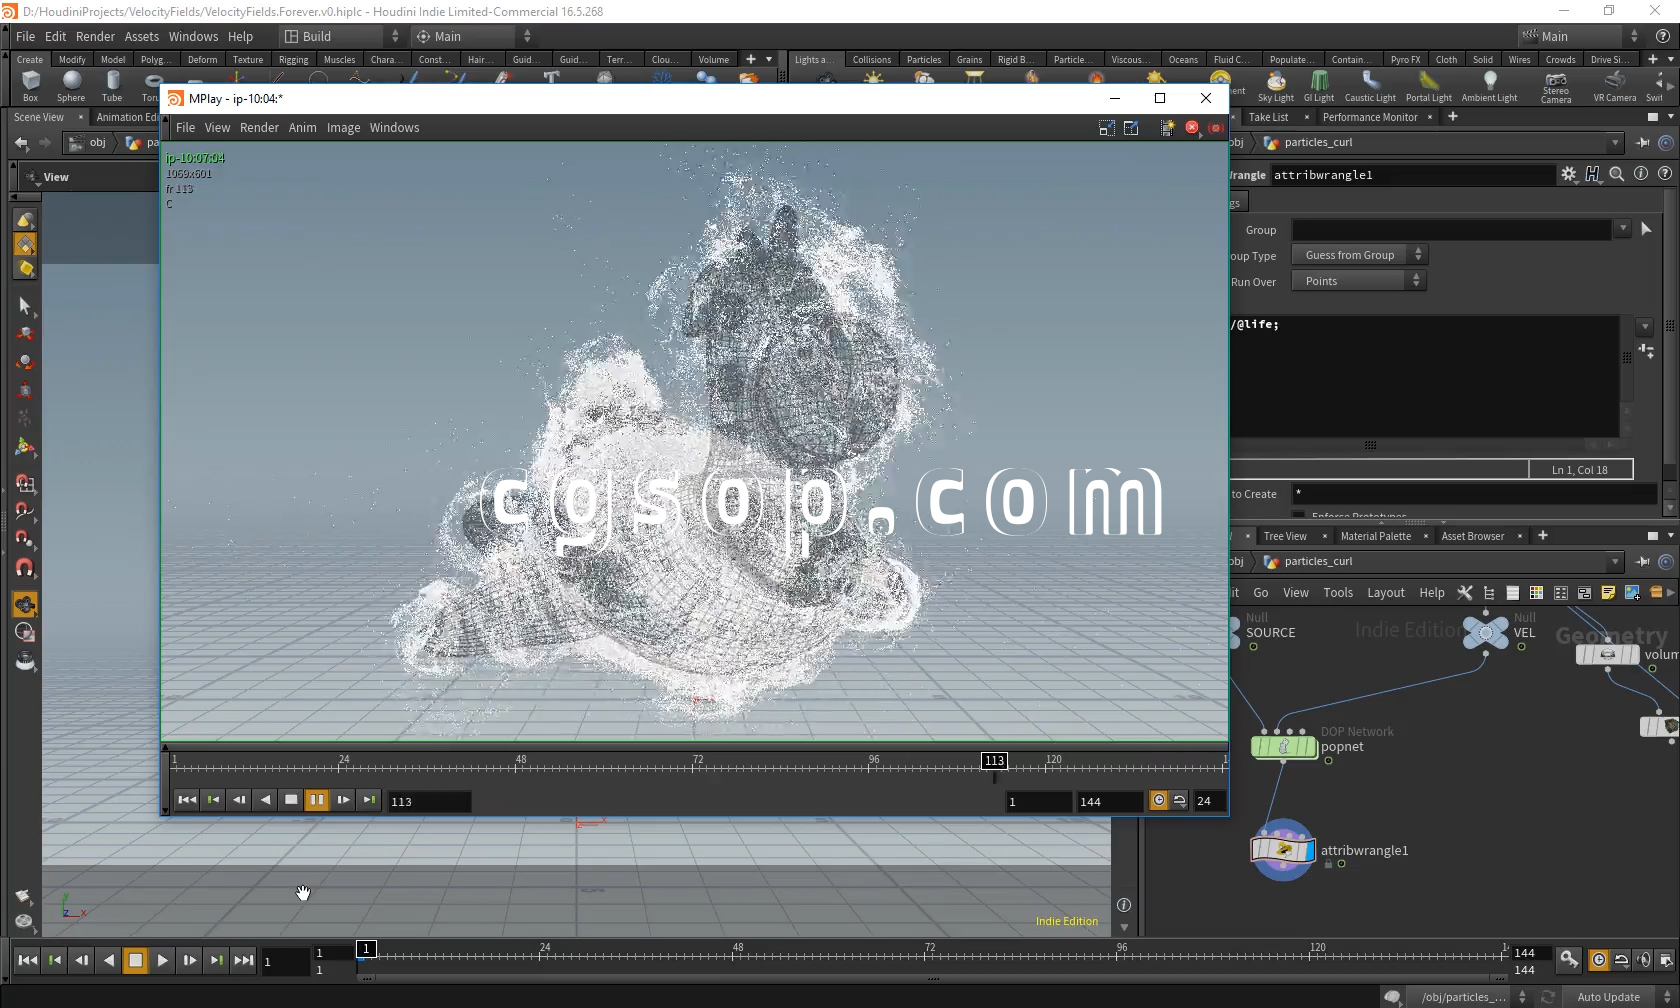Add an Ambient Light from the shelf

click(1489, 87)
